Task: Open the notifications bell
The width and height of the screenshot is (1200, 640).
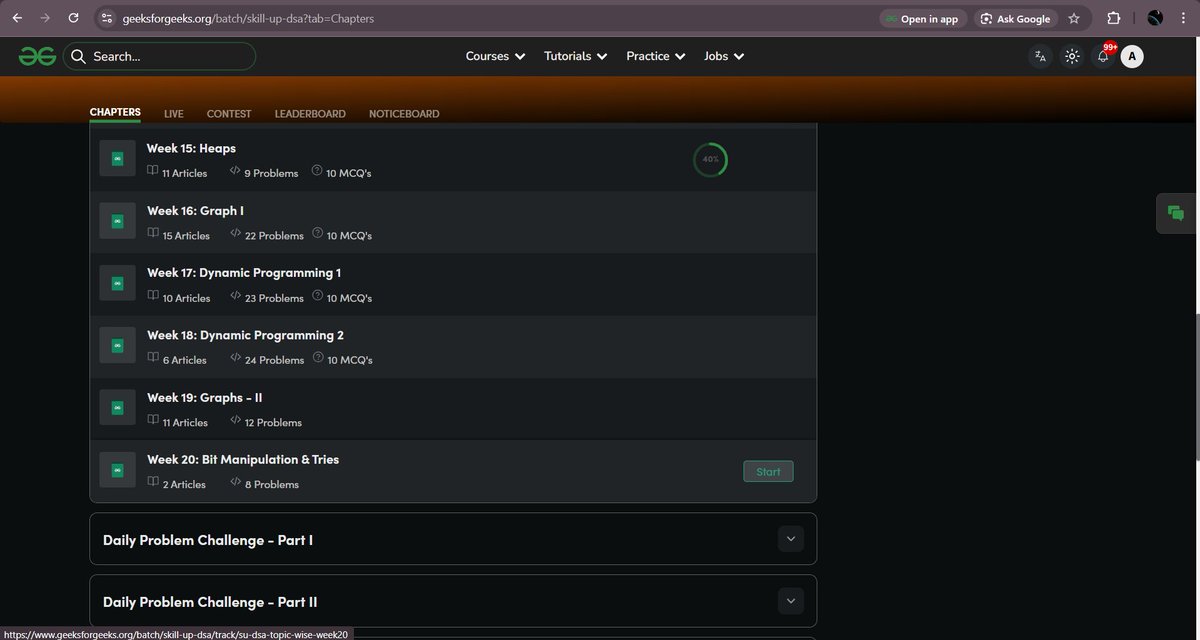Action: tap(1103, 57)
